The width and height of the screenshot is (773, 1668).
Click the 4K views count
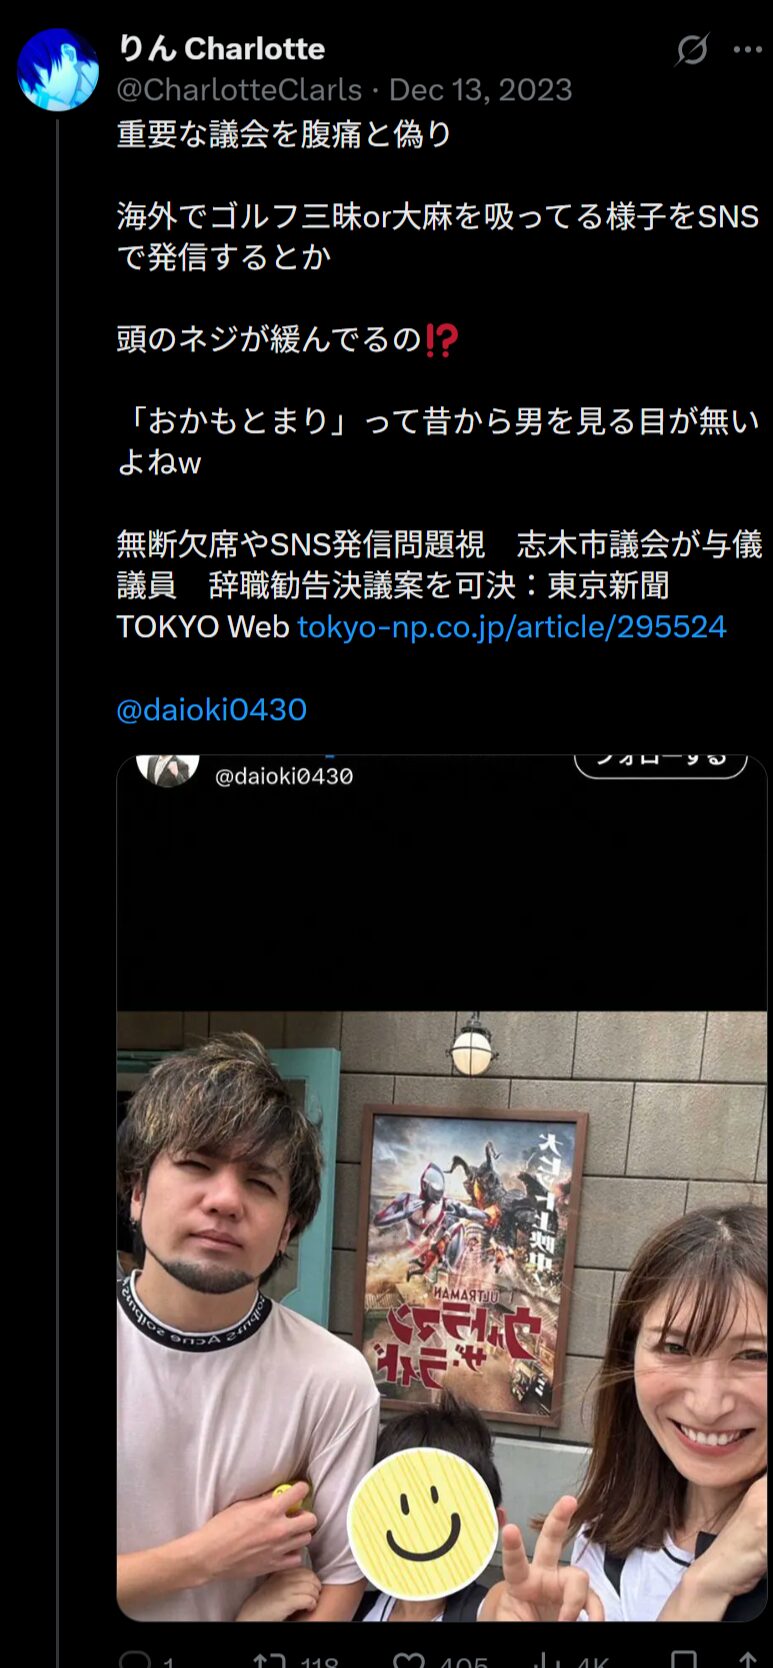coord(593,1661)
